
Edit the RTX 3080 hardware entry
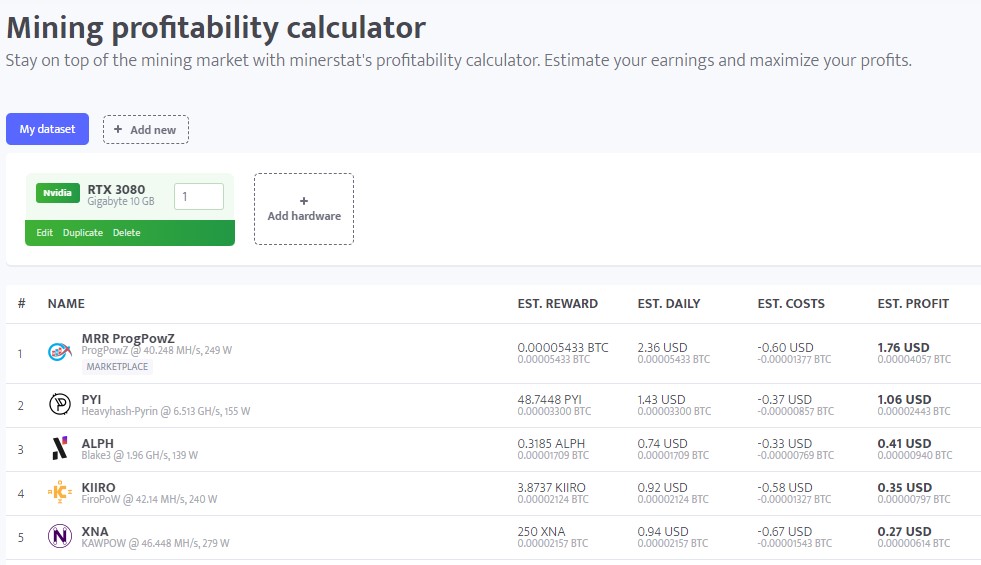pos(44,233)
